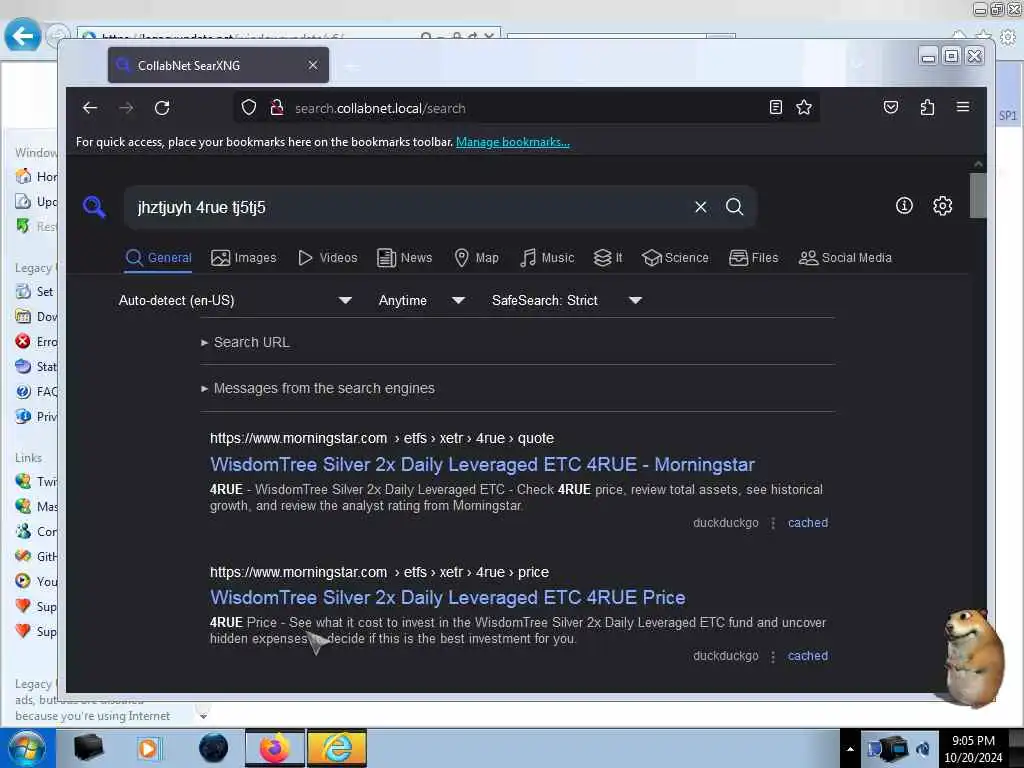1024x768 pixels.
Task: Switch to IT search tab
Action: pyautogui.click(x=608, y=258)
